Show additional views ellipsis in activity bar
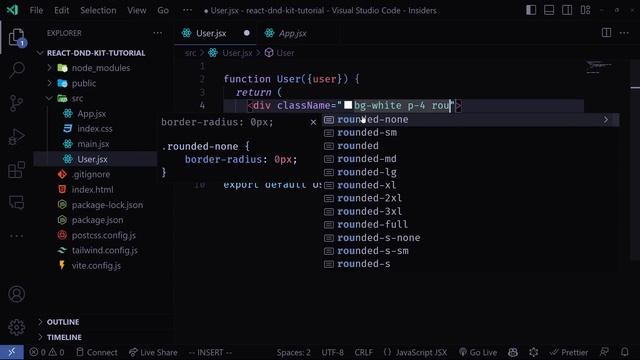Screen dimensions: 640x360 click(16, 236)
